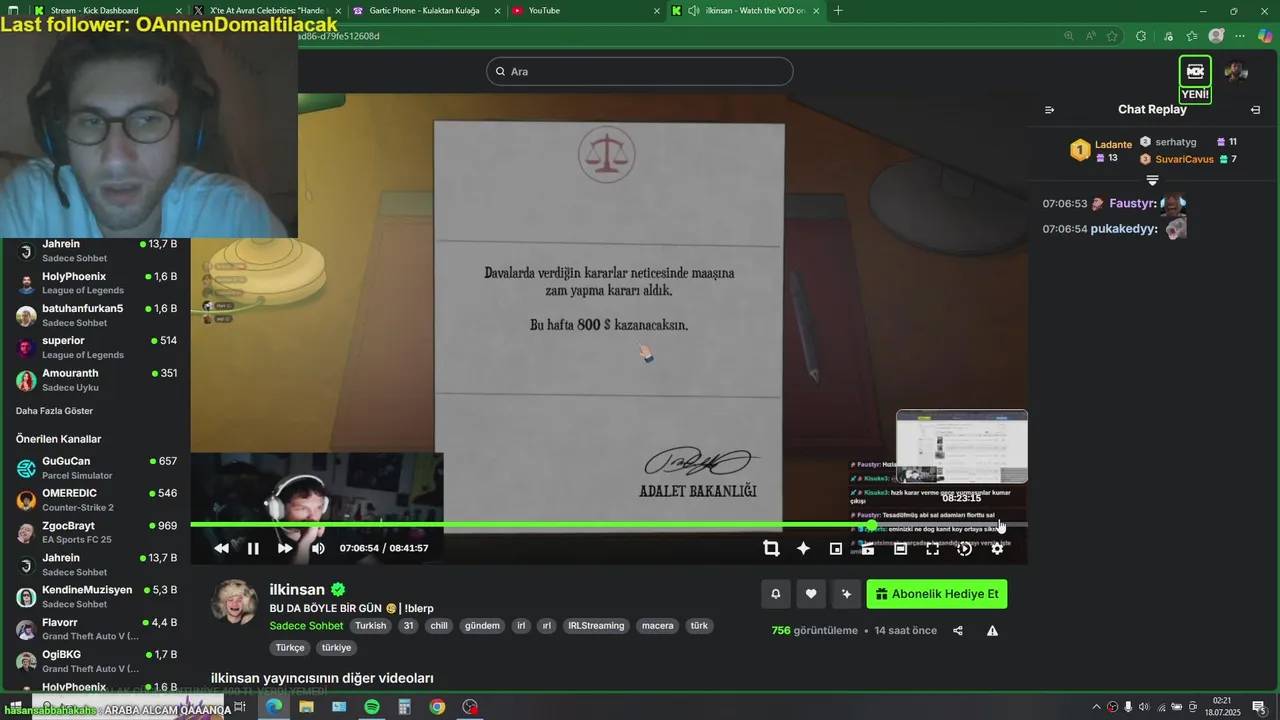Open browser zoom magnifier icon

click(1069, 36)
